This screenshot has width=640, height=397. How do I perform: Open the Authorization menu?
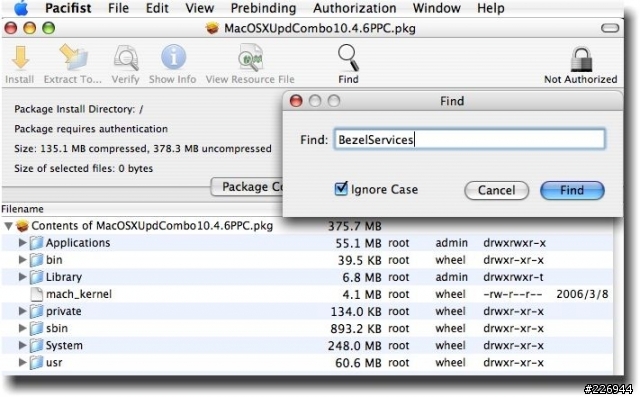(x=355, y=8)
